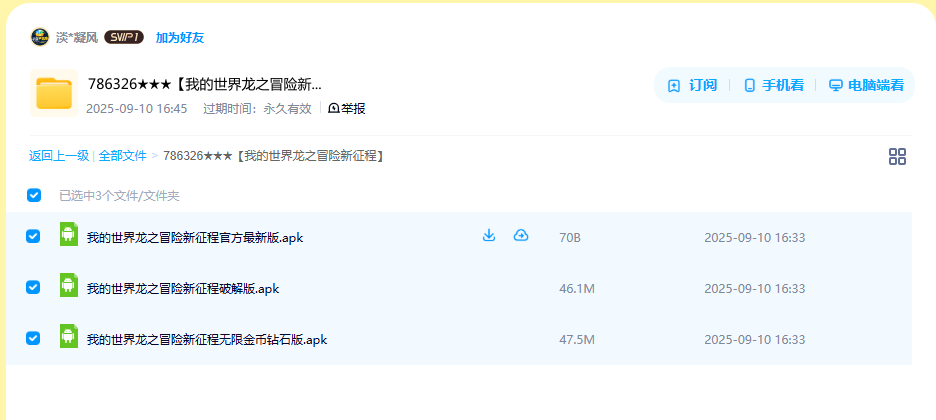Click the date 2025-09-10 16:45

[137, 109]
